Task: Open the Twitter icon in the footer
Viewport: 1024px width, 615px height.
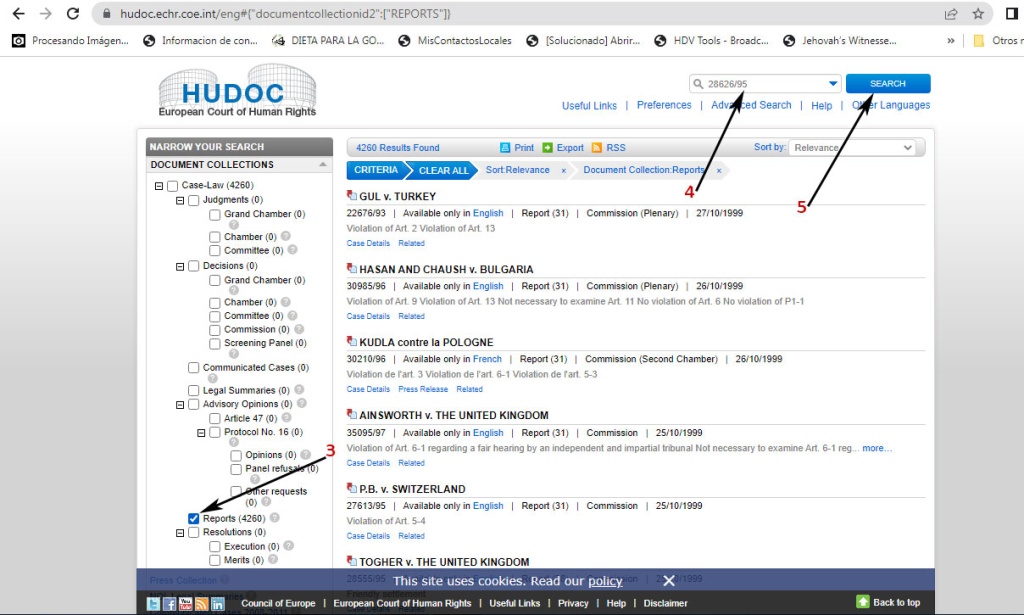Action: tap(153, 604)
